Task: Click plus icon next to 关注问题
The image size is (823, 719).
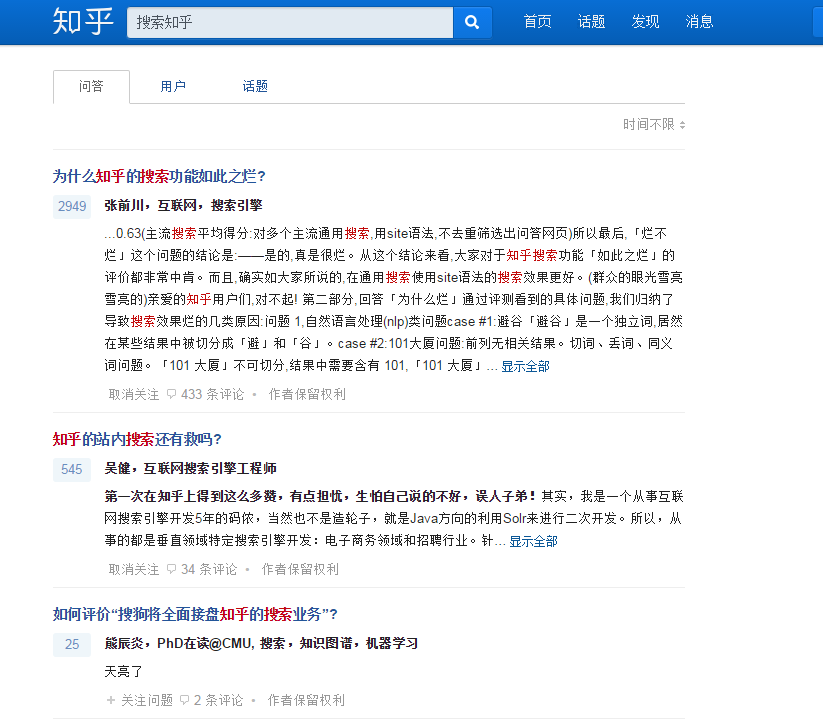Action: [111, 700]
